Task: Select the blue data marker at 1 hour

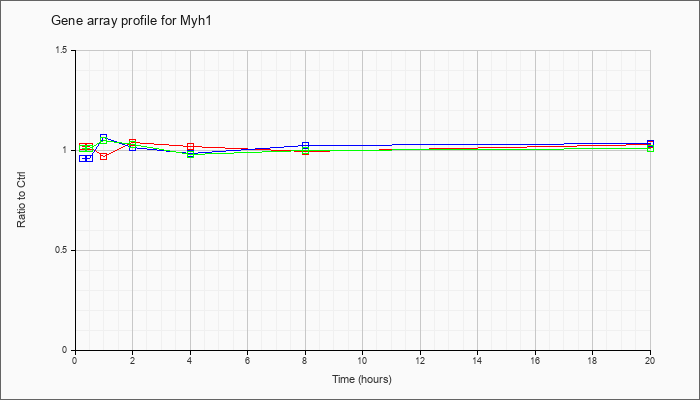Action: click(x=103, y=138)
